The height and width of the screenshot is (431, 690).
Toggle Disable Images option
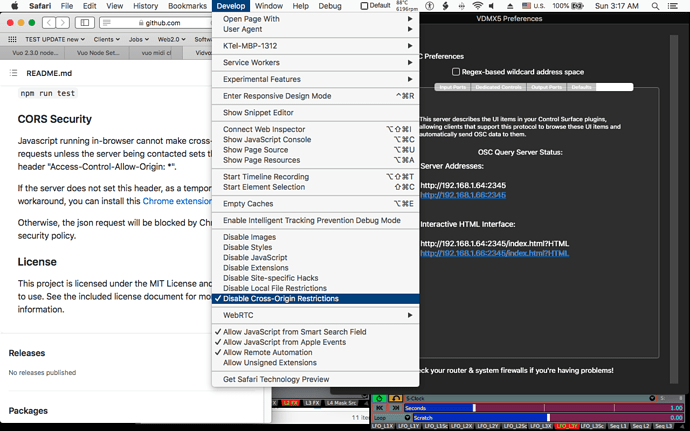pyautogui.click(x=316, y=237)
